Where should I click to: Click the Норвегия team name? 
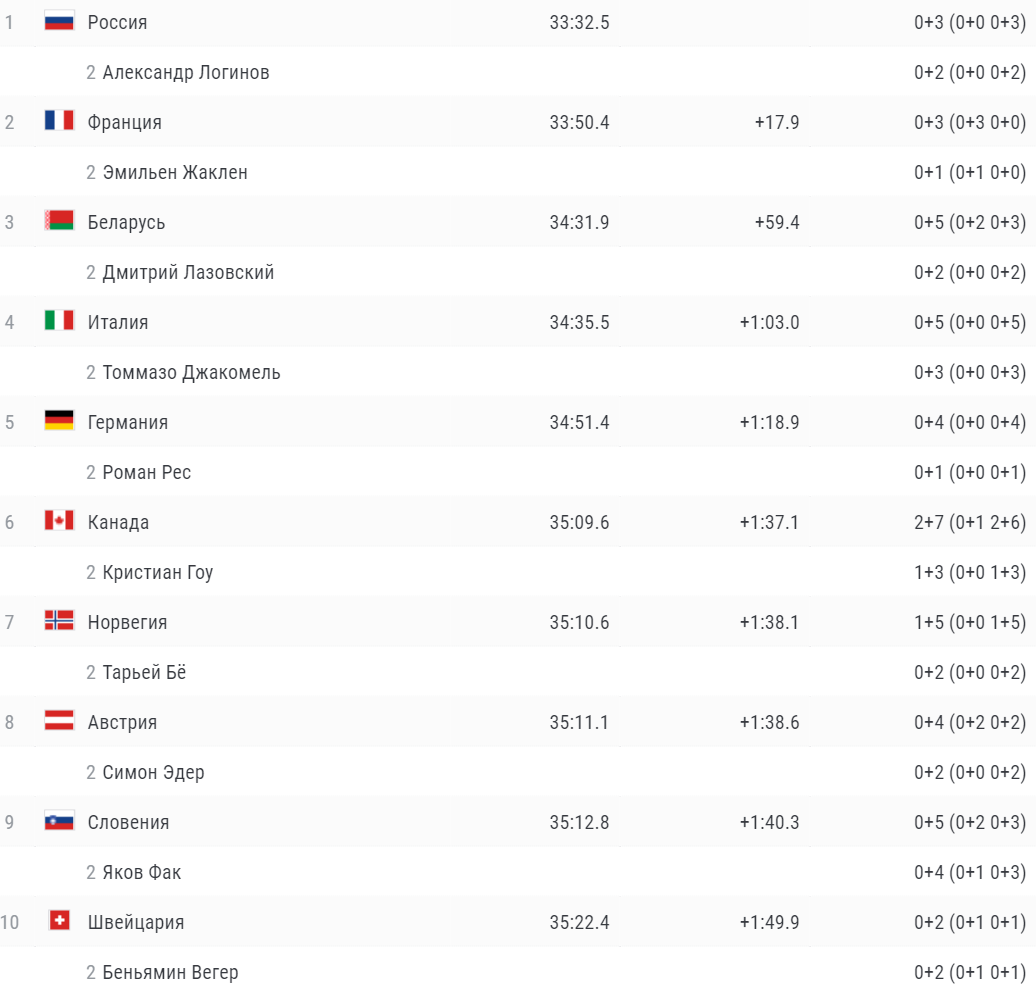click(127, 622)
